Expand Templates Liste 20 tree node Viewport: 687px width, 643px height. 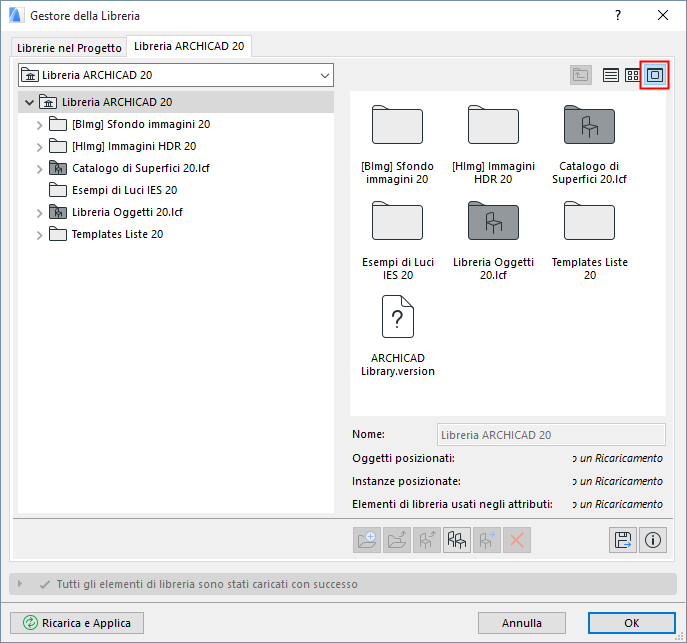click(x=39, y=235)
